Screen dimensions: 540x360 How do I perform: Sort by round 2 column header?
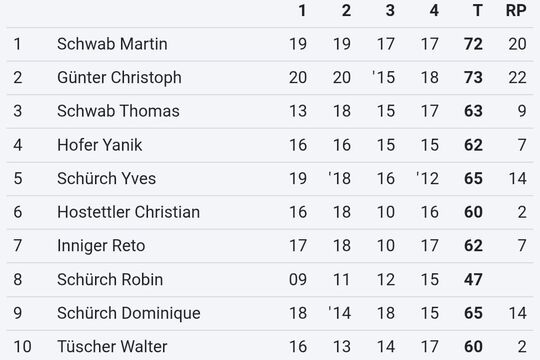click(x=346, y=11)
